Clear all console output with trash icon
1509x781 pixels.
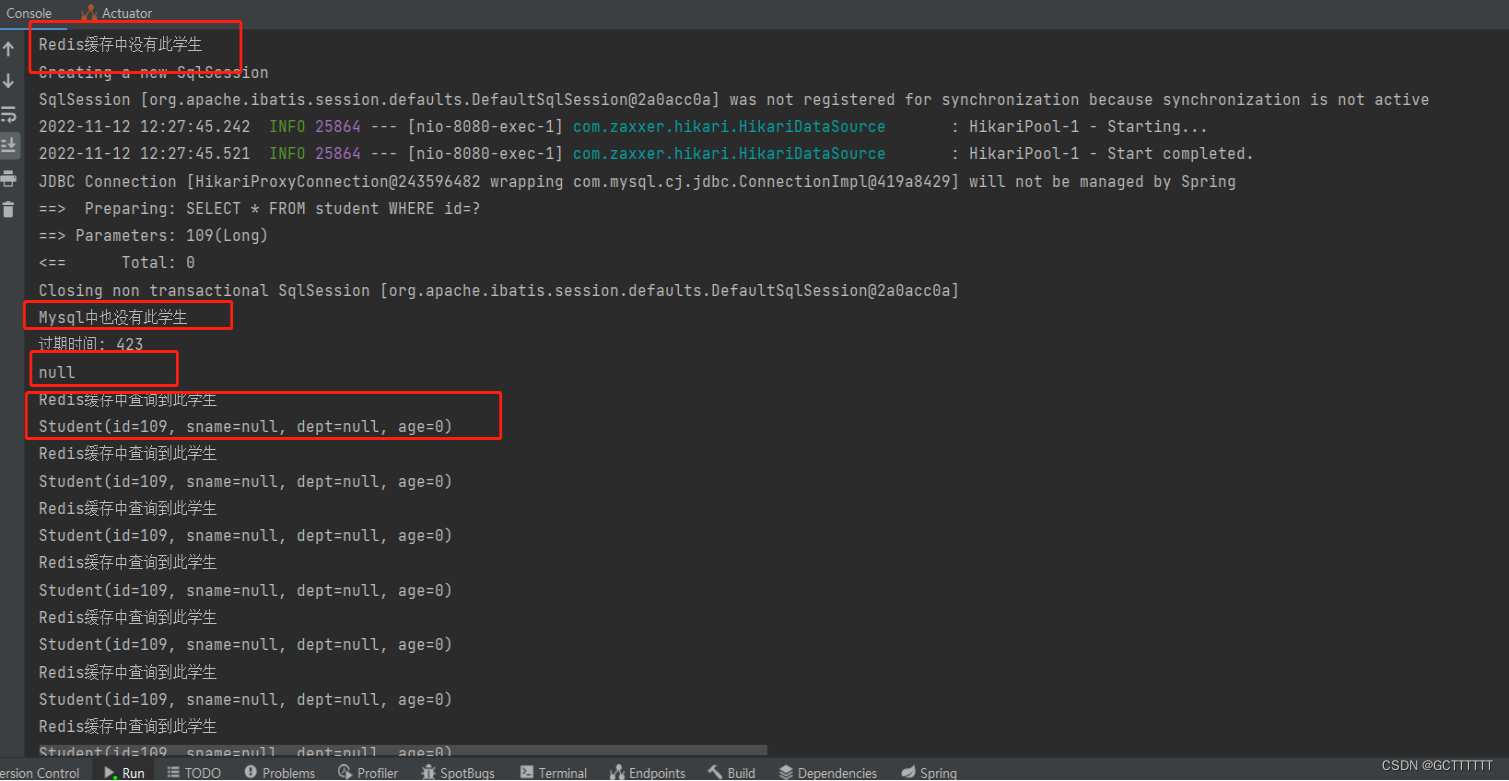9,210
